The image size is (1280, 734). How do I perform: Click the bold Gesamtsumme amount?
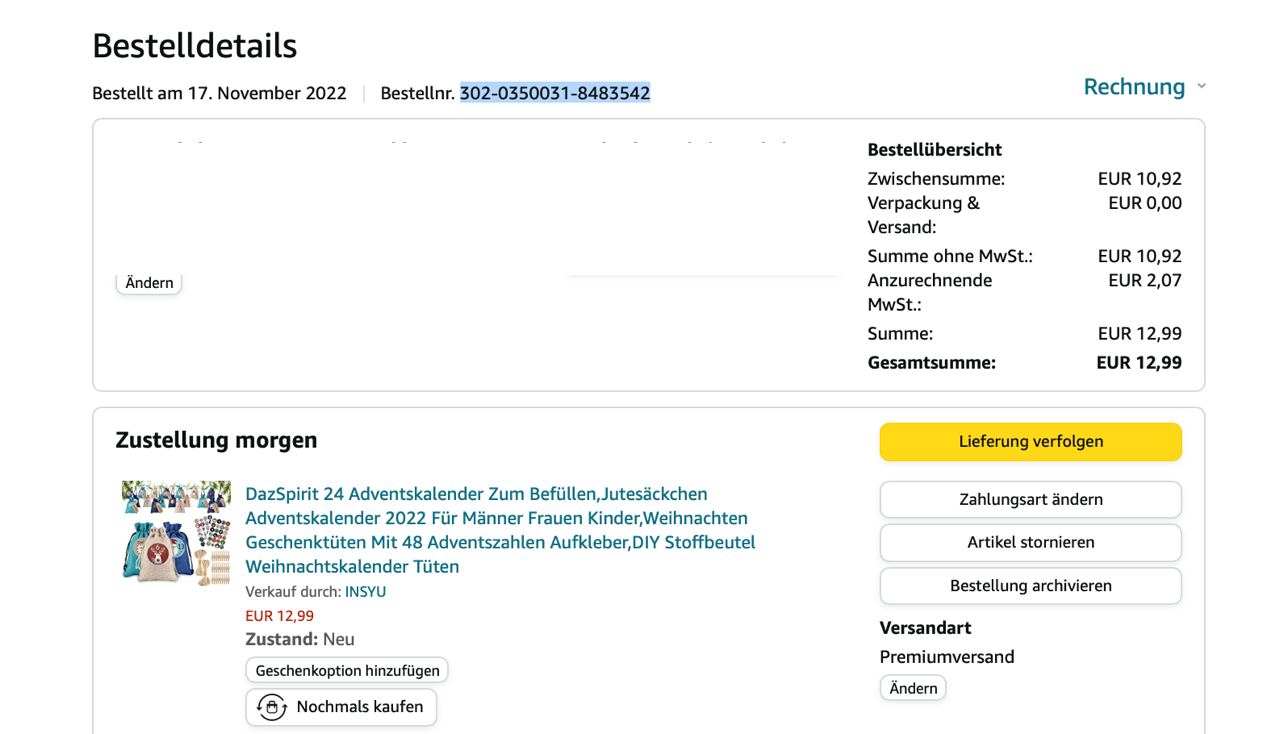(x=1138, y=363)
